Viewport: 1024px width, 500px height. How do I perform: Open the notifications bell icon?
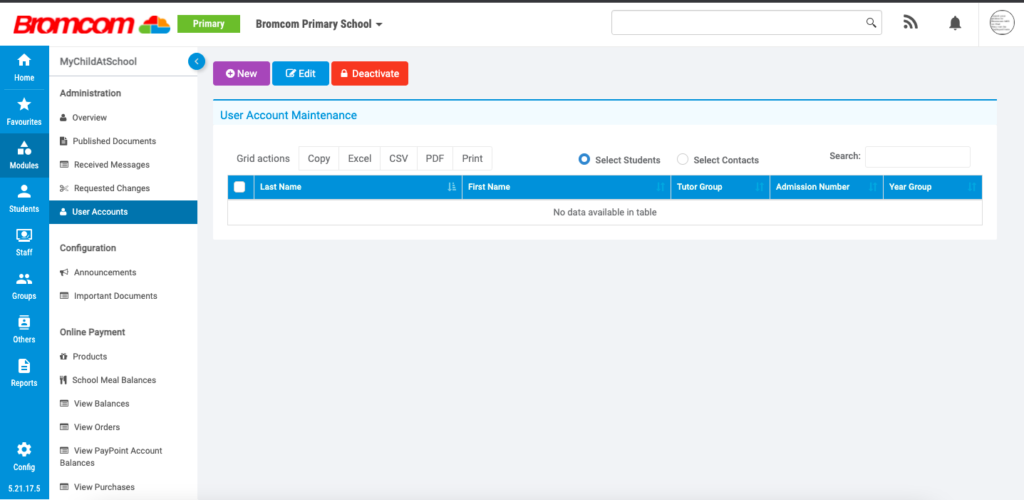click(x=955, y=23)
